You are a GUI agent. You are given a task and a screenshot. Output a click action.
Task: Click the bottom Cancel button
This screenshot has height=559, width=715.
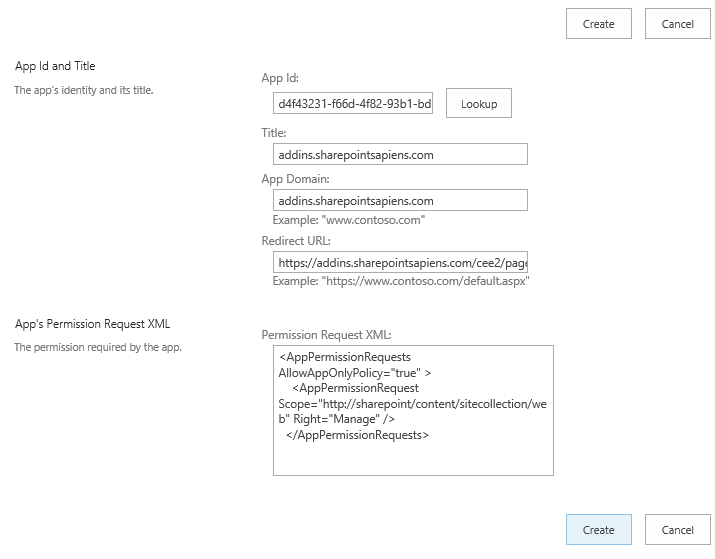(678, 529)
